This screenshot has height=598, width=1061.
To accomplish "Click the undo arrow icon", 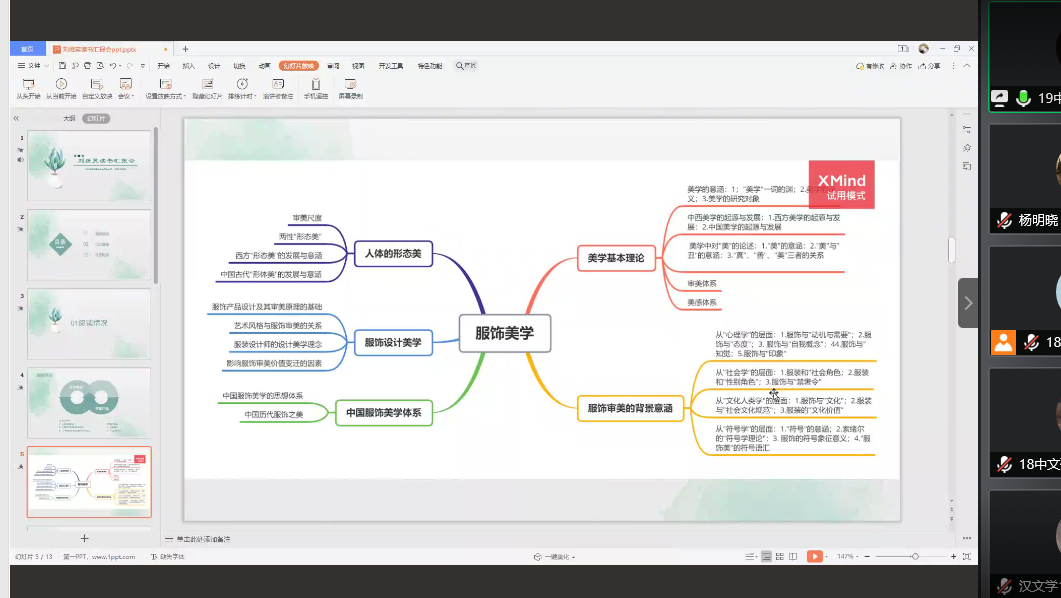I will tap(113, 66).
